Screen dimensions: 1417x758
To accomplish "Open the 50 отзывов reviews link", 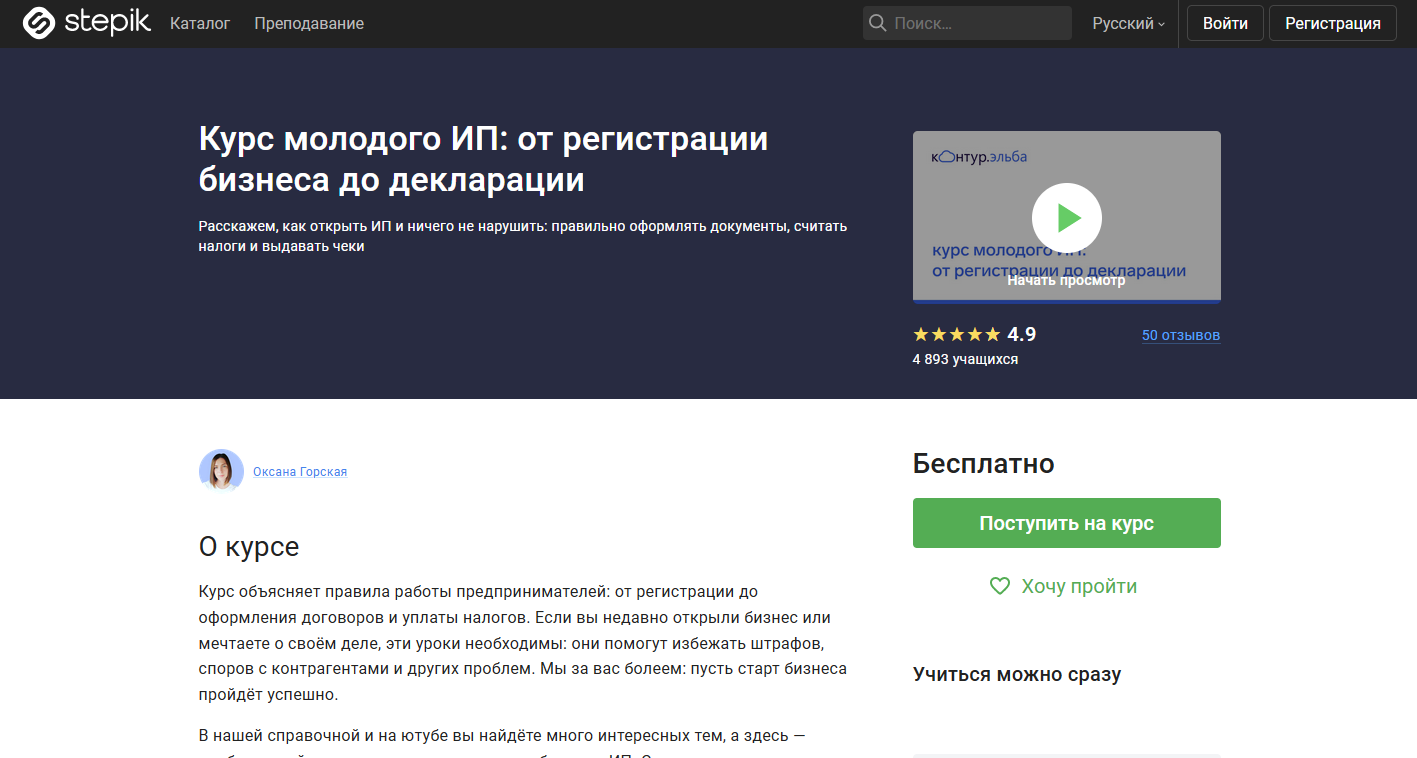I will point(1180,335).
